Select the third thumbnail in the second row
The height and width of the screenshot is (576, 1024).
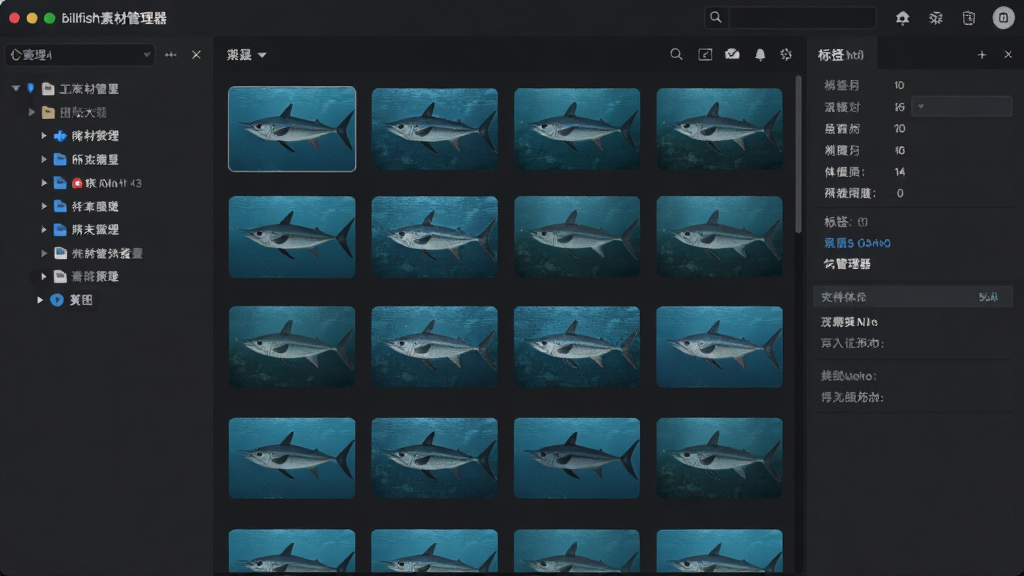[x=577, y=237]
